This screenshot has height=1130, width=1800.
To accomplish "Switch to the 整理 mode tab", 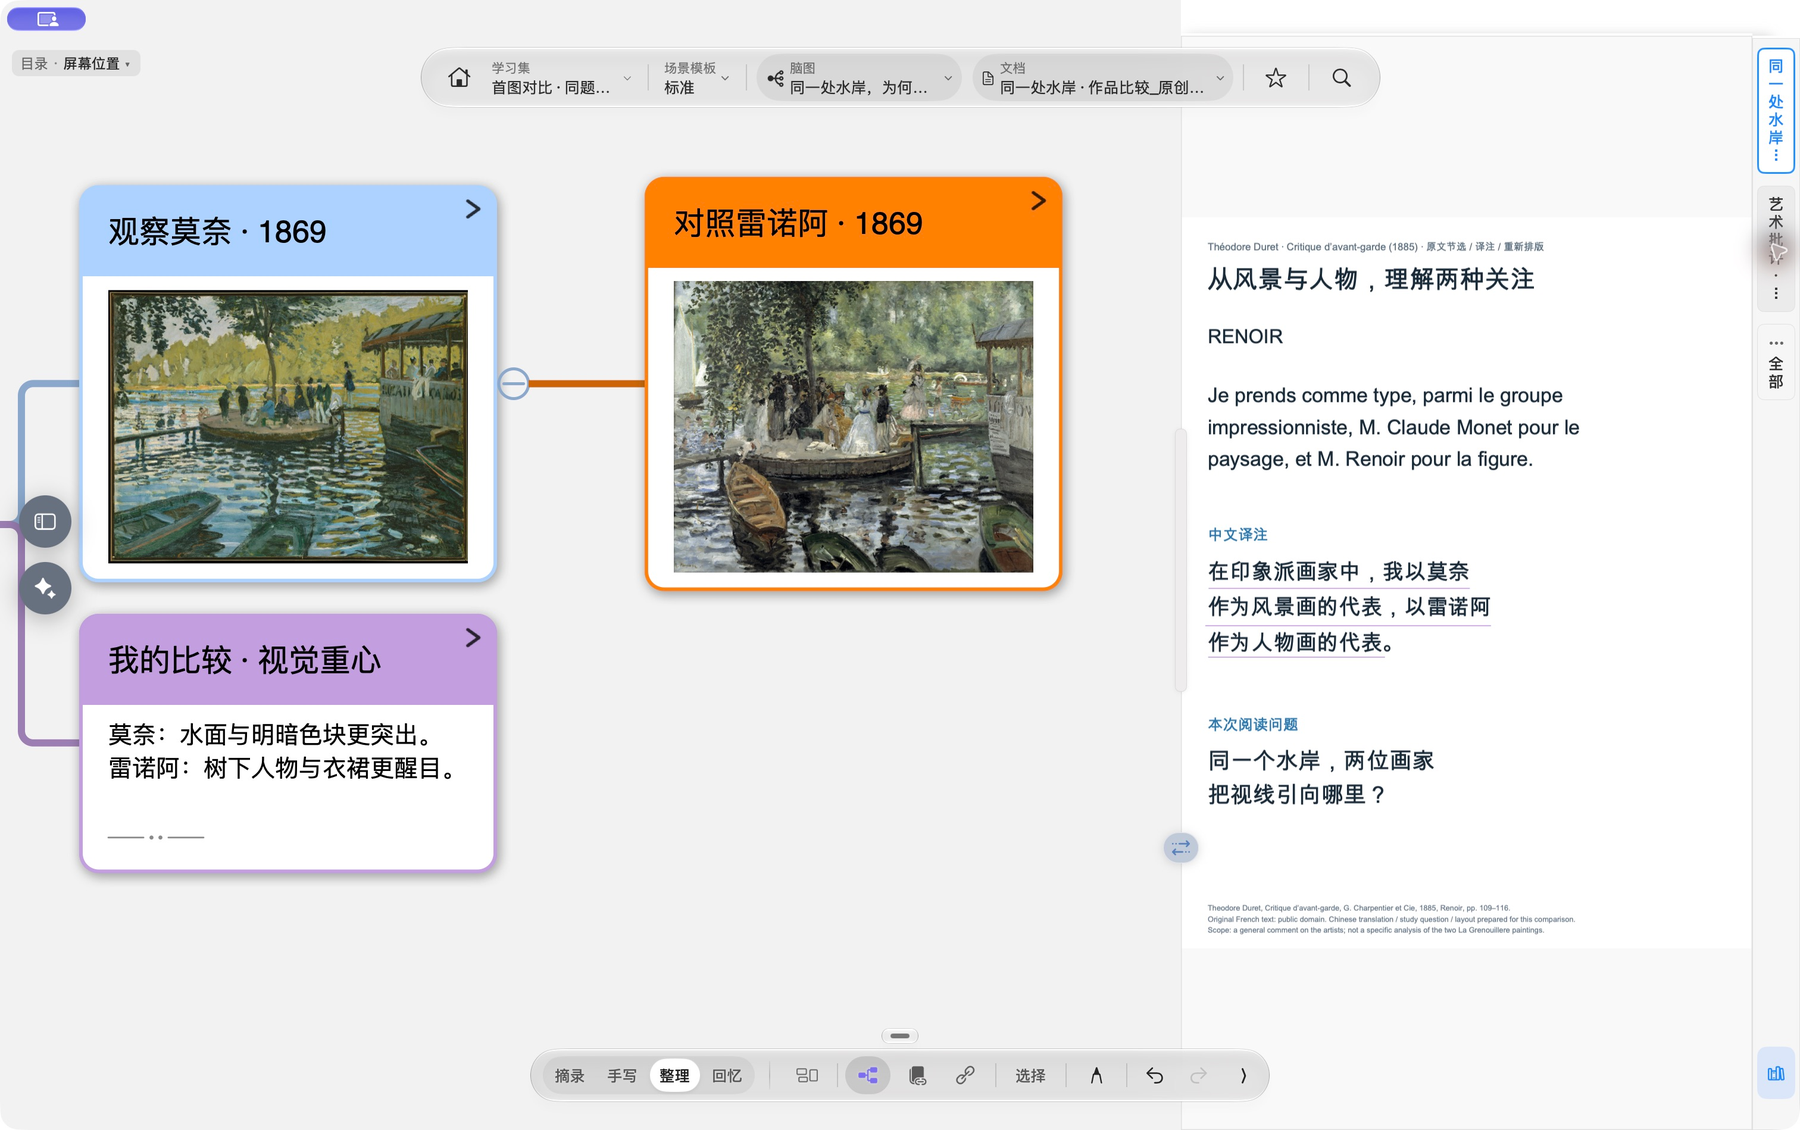I will 674,1076.
